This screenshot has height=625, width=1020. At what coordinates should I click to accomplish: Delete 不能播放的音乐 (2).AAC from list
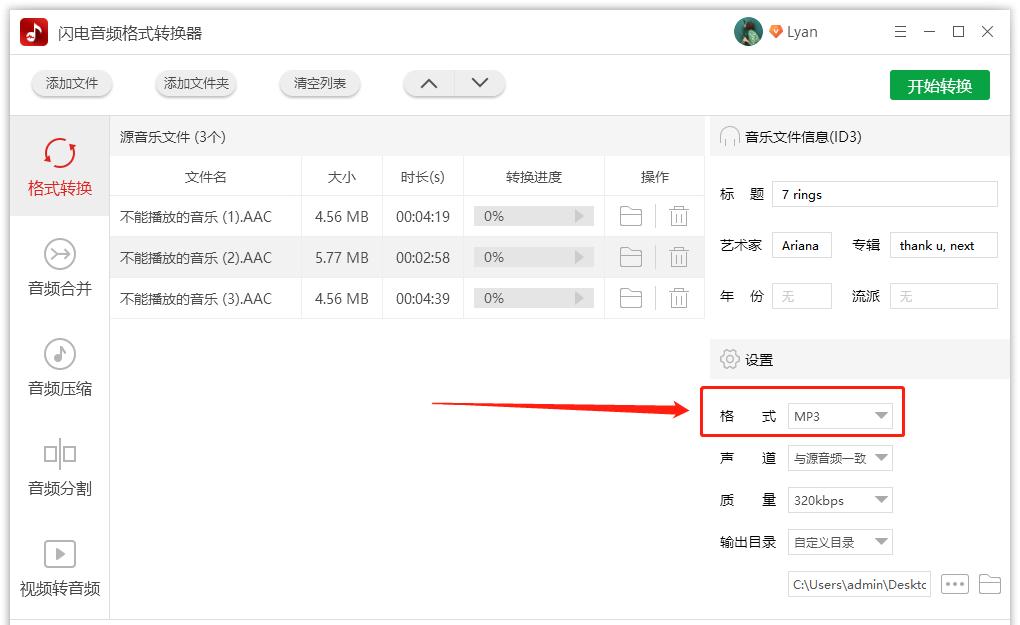tap(679, 257)
